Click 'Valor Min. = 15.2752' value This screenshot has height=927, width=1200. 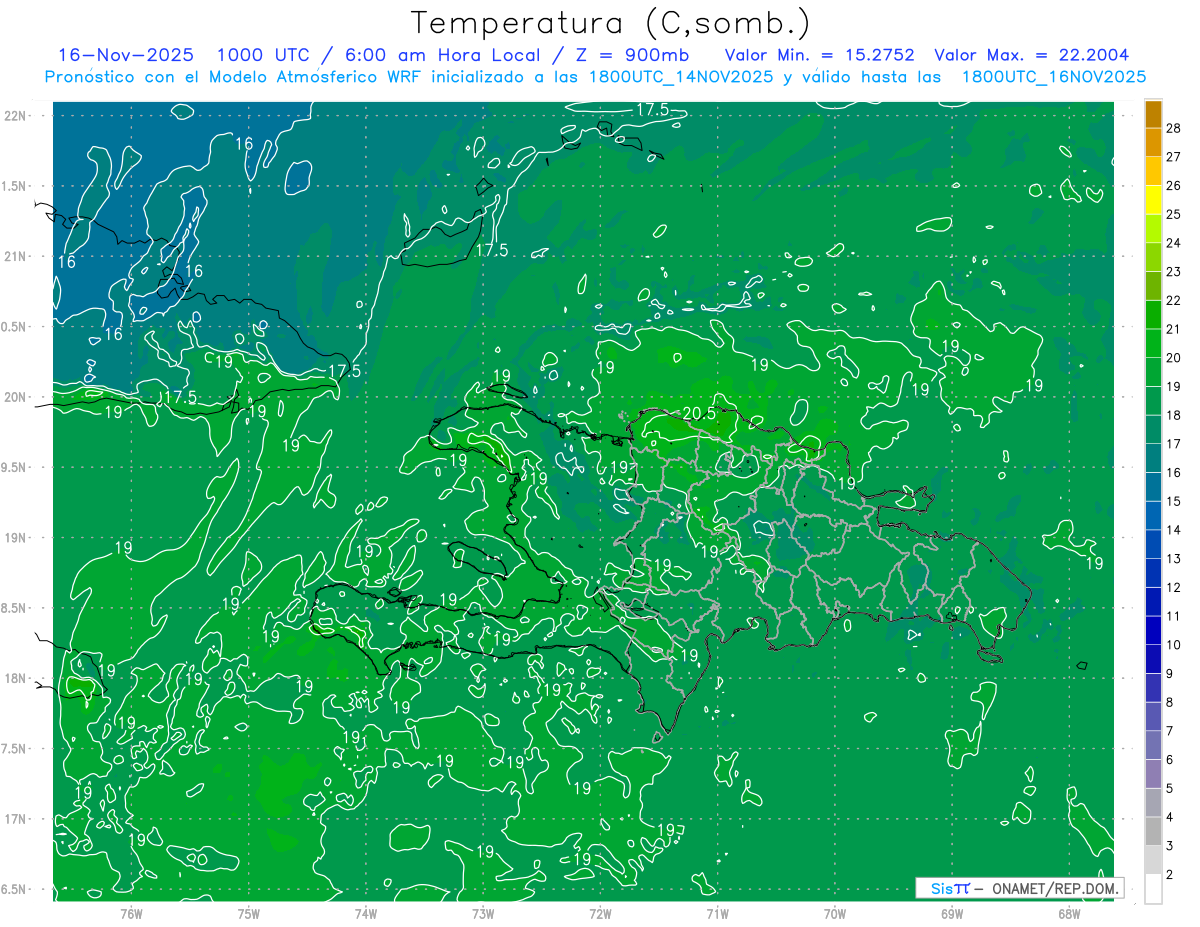[x=821, y=55]
